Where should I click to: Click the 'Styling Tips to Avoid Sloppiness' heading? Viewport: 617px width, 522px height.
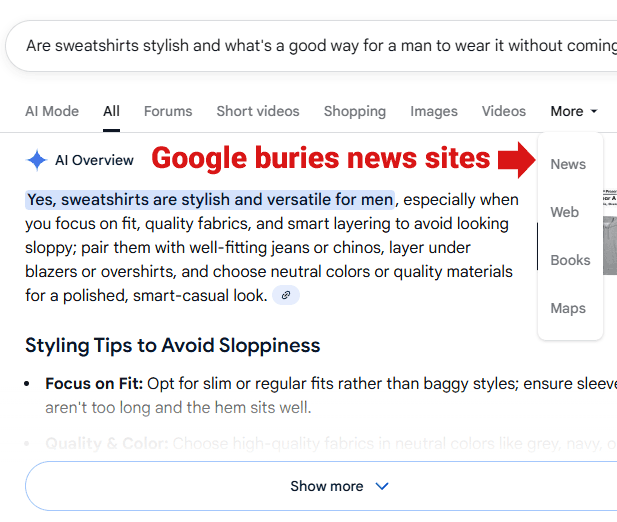172,345
